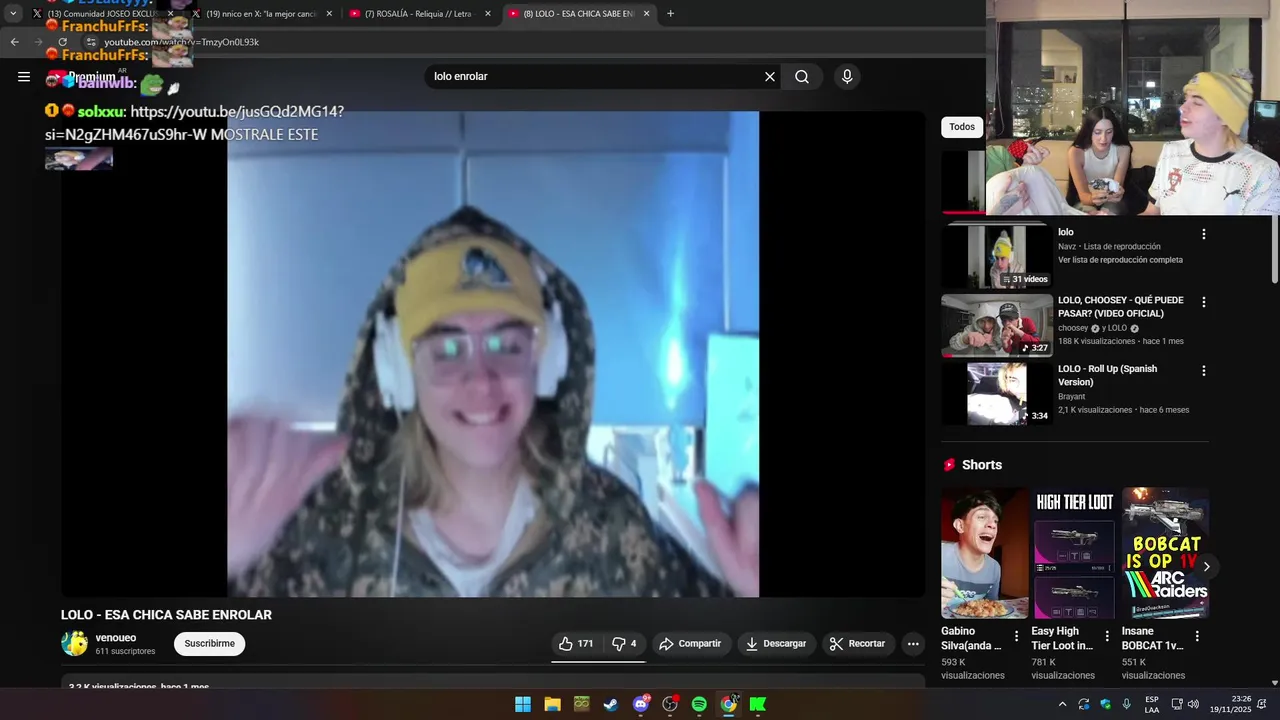
Task: Switch to Chrome in the taskbar
Action: click(729, 704)
